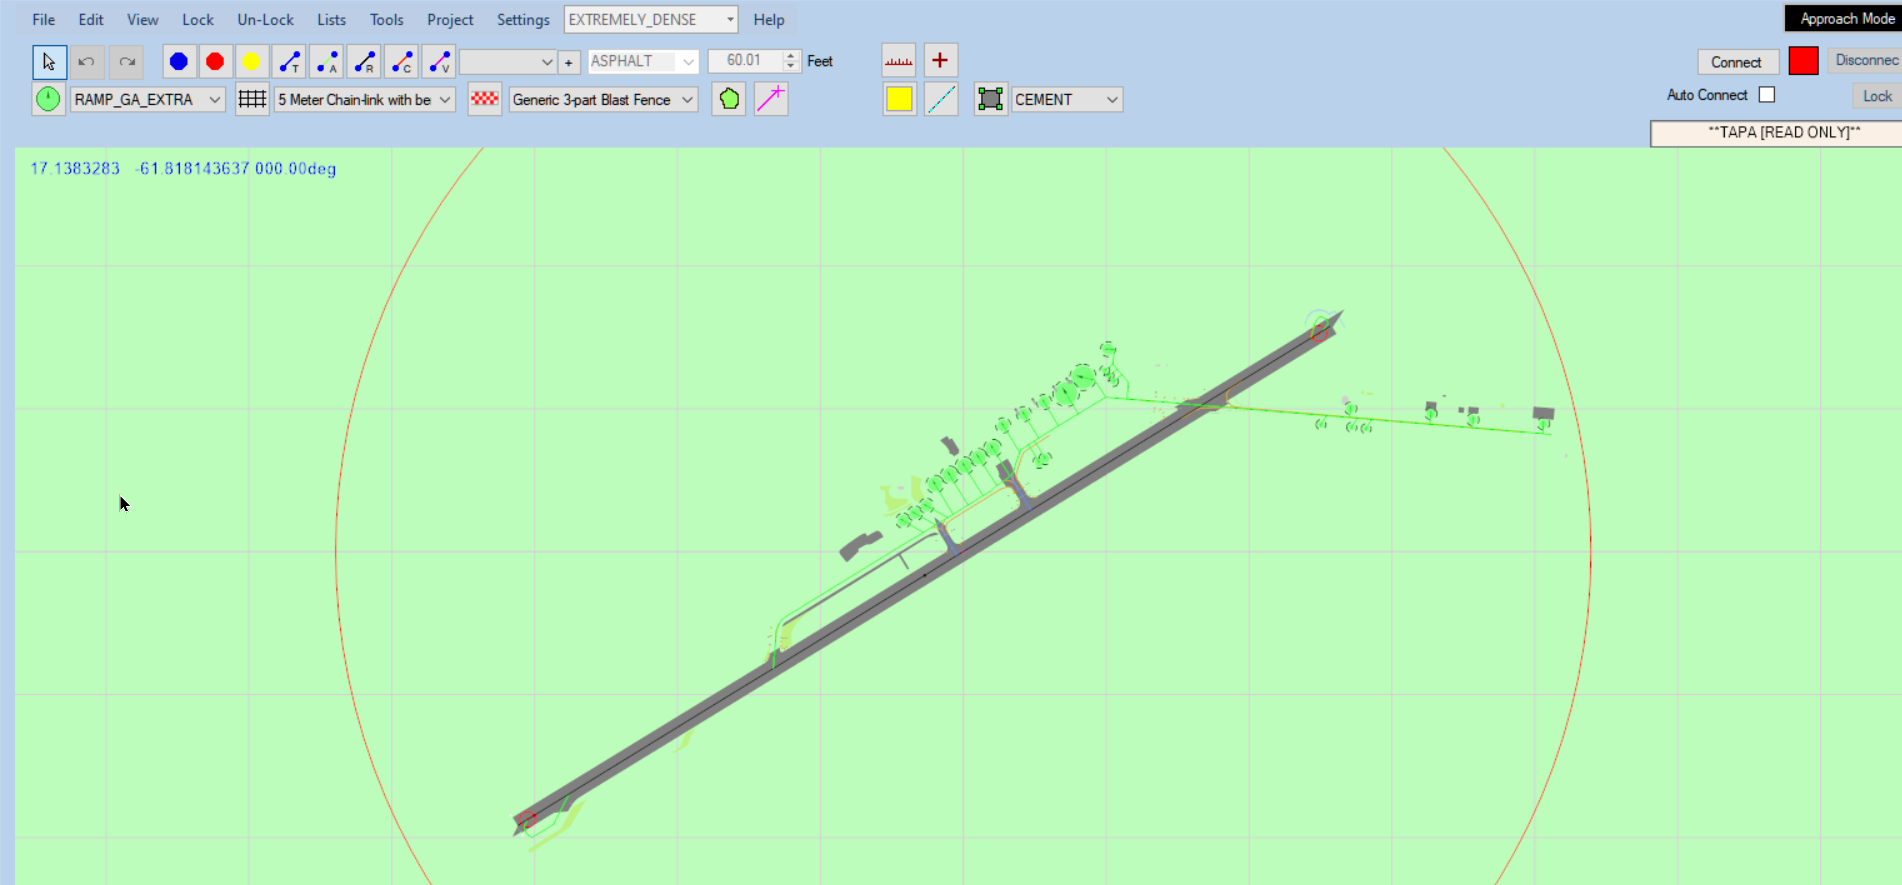This screenshot has width=1902, height=885.
Task: Select the blue octagon node tool
Action: click(179, 62)
